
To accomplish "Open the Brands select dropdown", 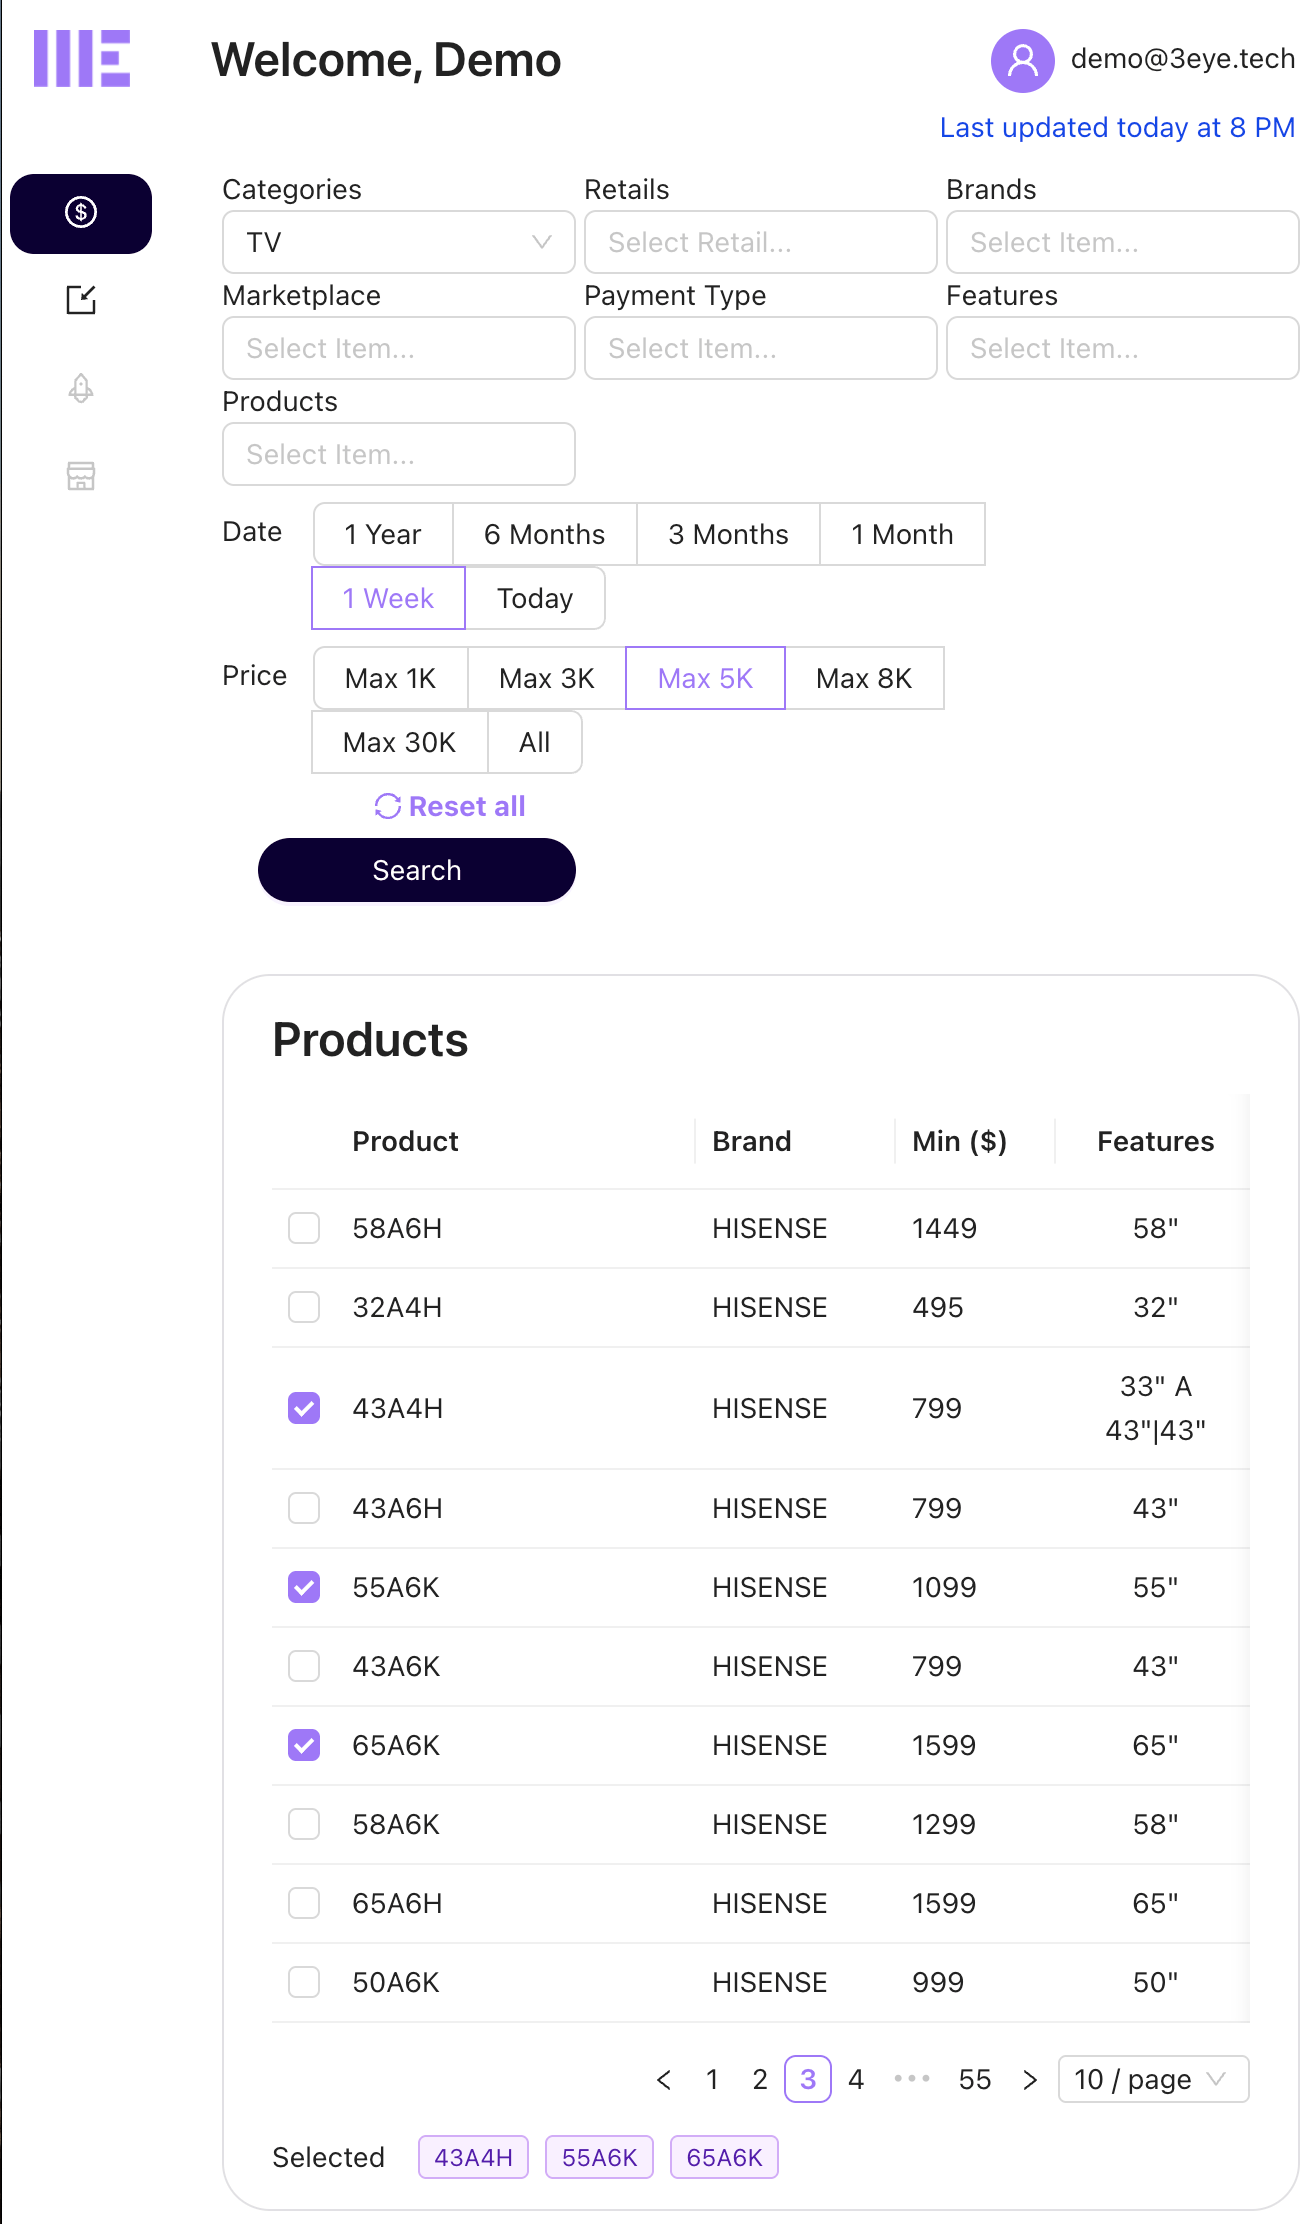I will click(1121, 242).
